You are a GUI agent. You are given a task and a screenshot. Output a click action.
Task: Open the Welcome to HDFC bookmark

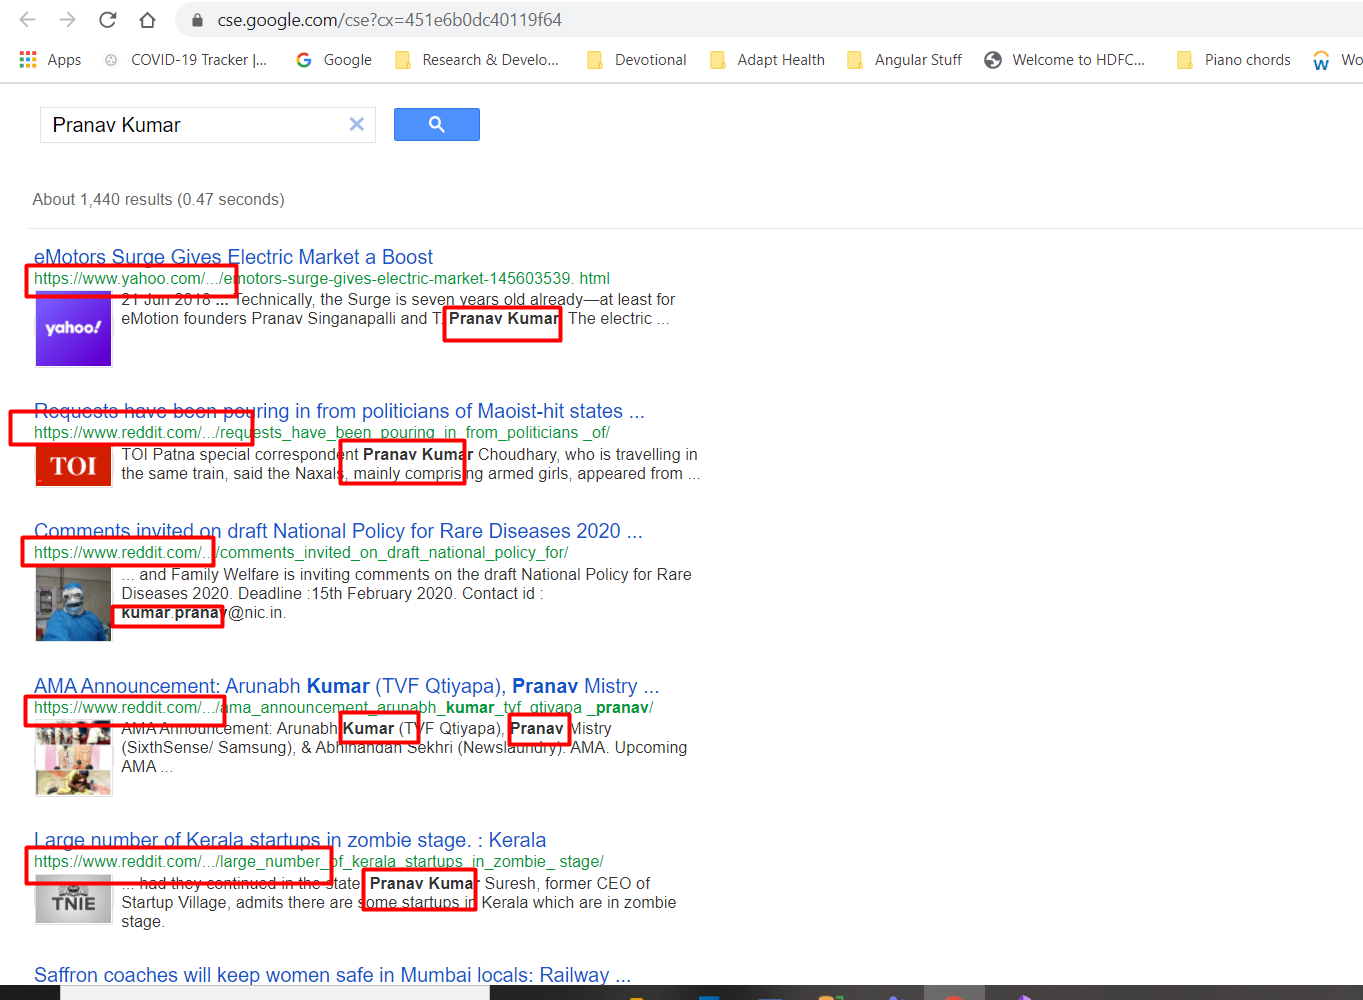pos(1065,60)
